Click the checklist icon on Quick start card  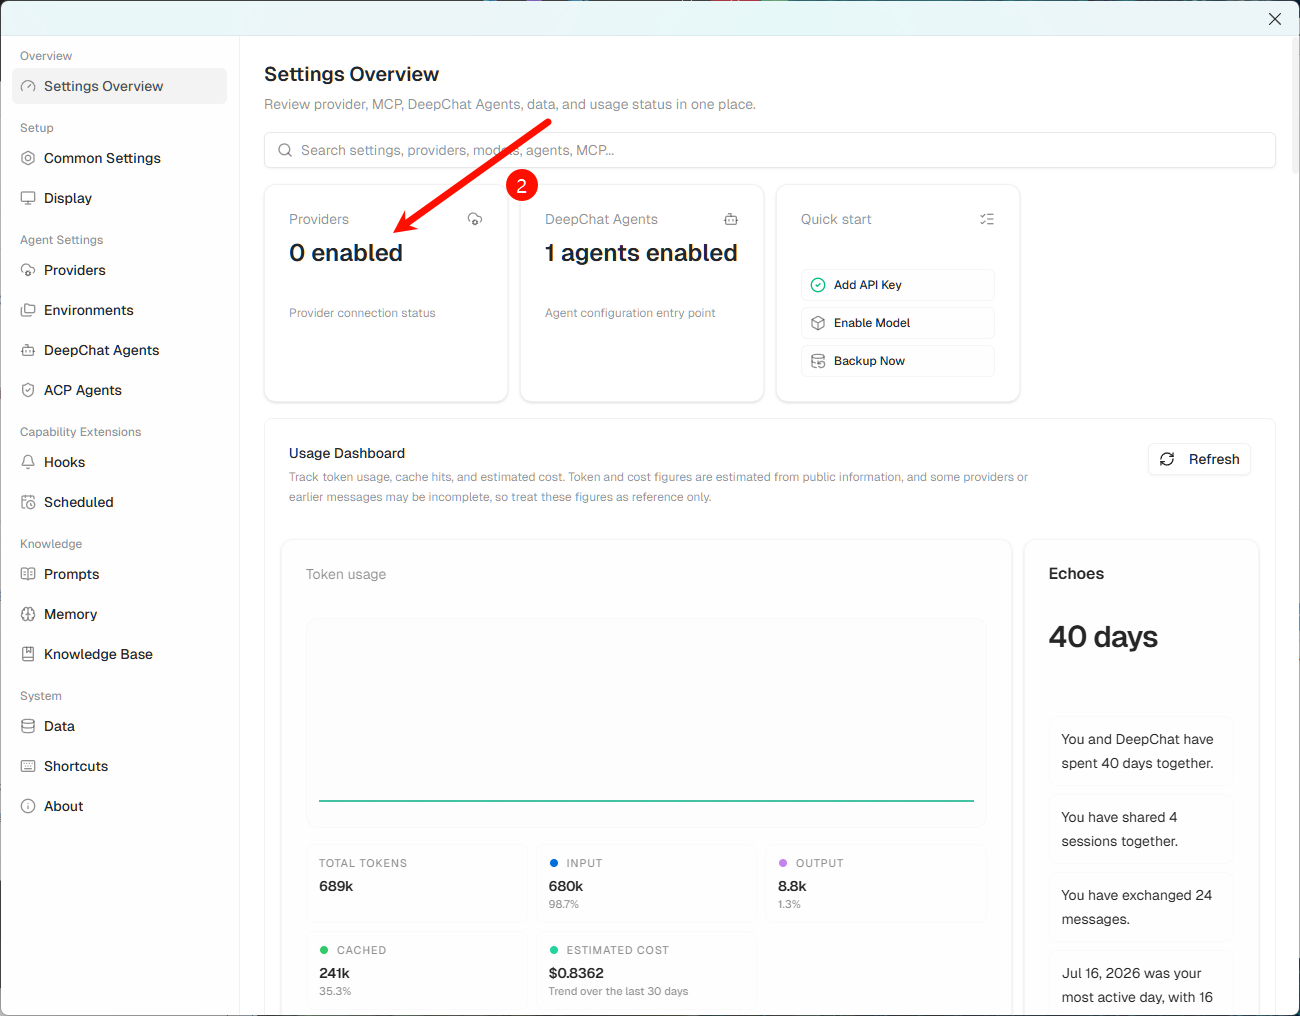[x=987, y=219]
